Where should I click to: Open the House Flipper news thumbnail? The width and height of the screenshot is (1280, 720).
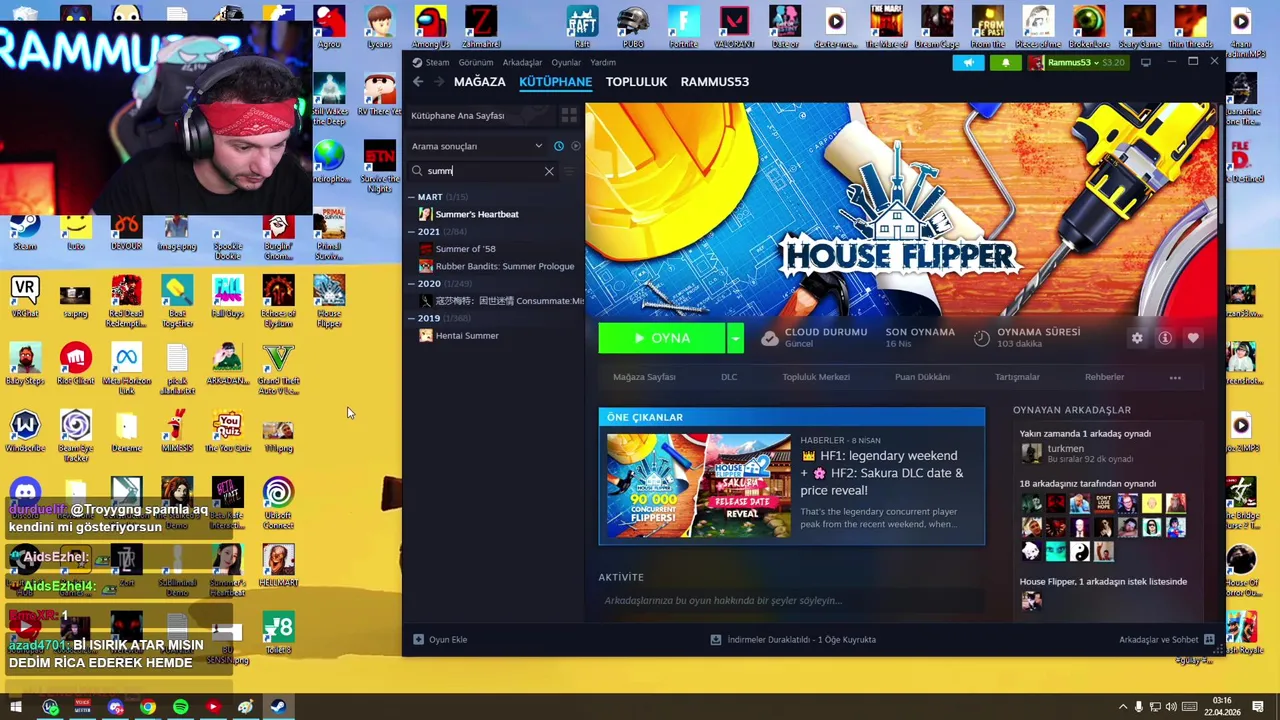pyautogui.click(x=699, y=485)
